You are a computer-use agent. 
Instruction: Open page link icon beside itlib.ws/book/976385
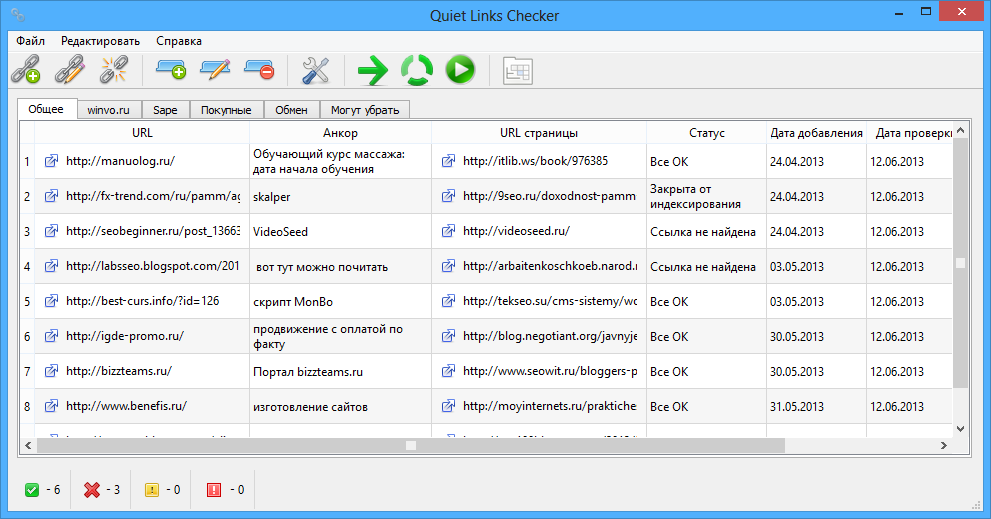click(448, 161)
